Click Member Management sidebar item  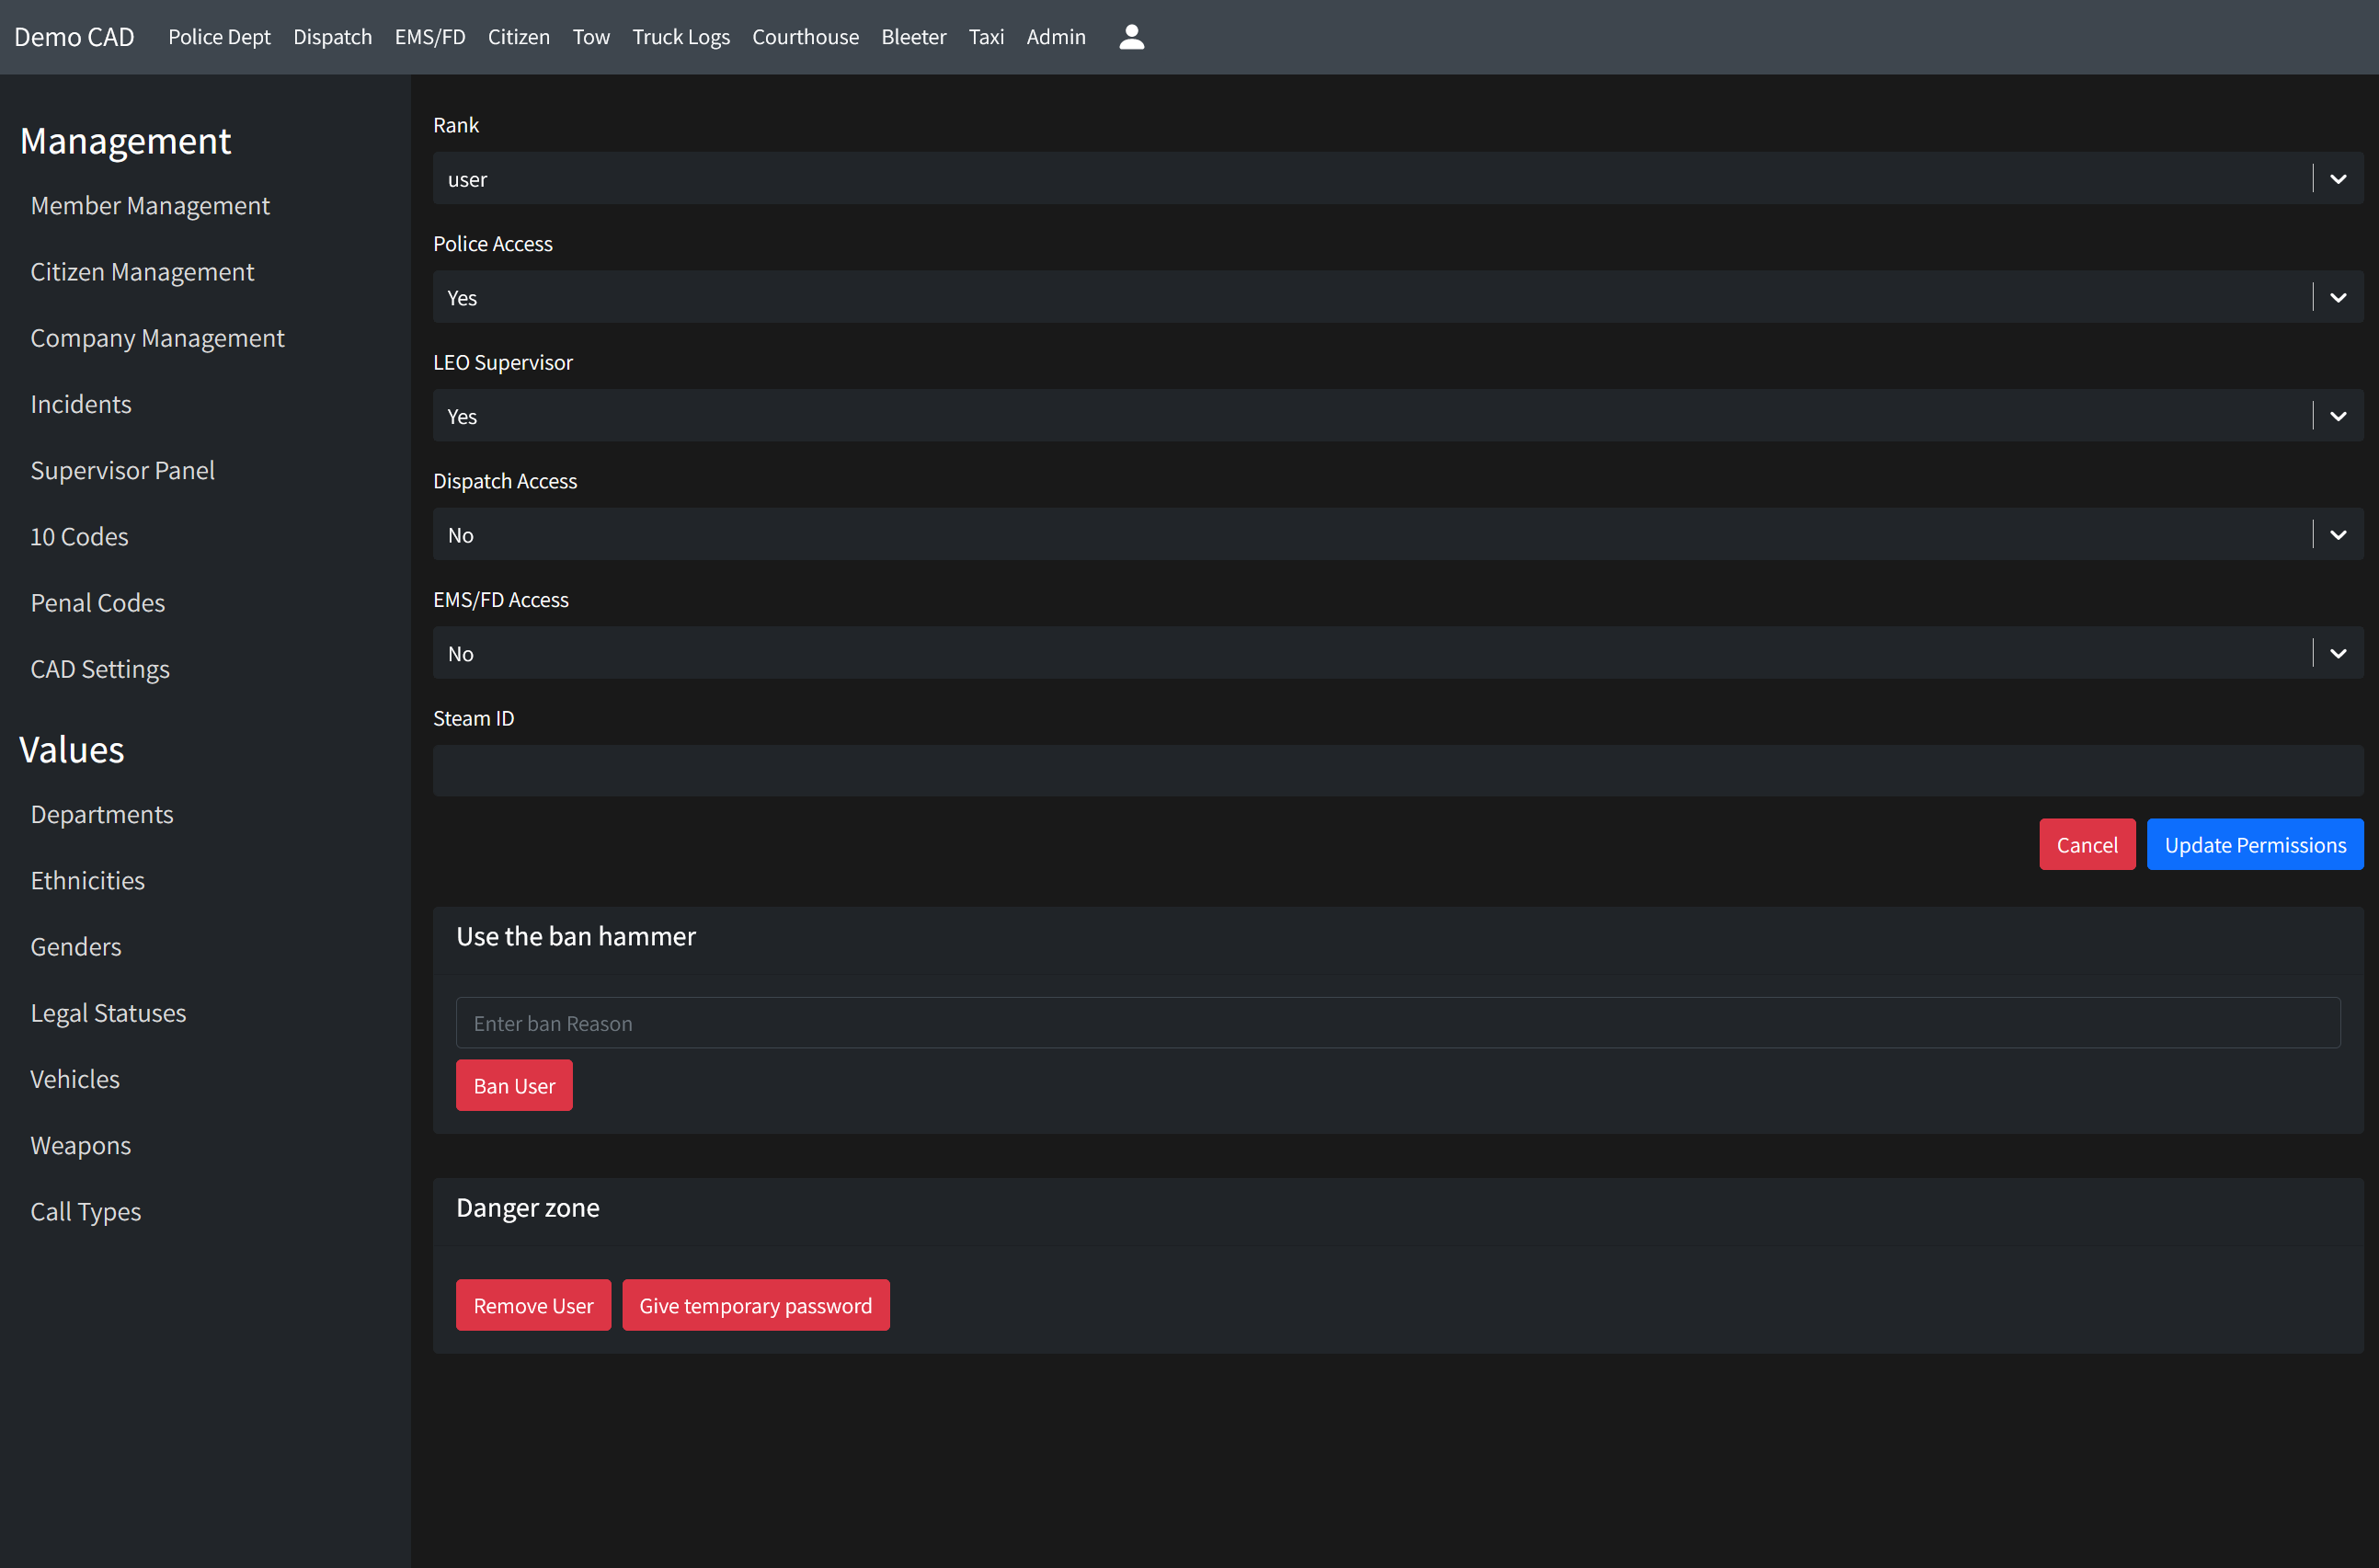[151, 205]
